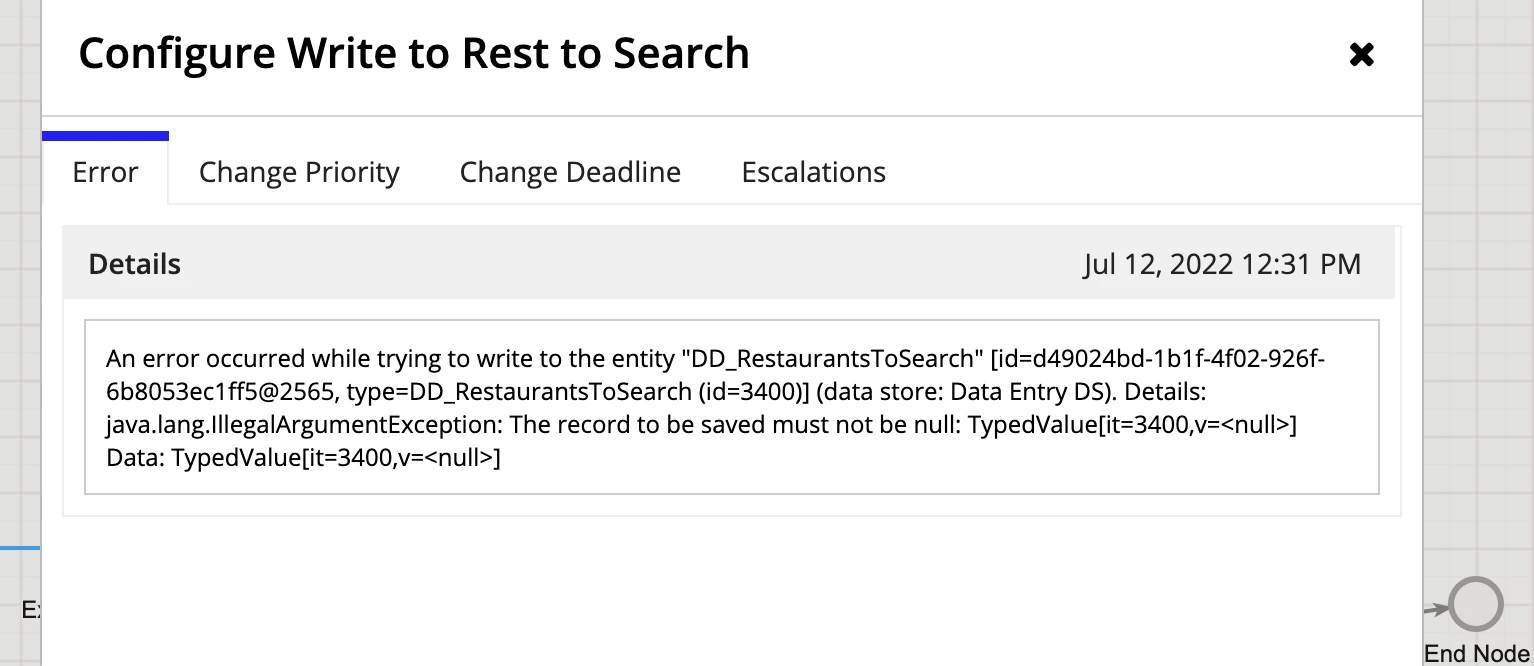This screenshot has height=666, width=1534.
Task: Click the blue indicator bar above Error tab
Action: coord(105,135)
